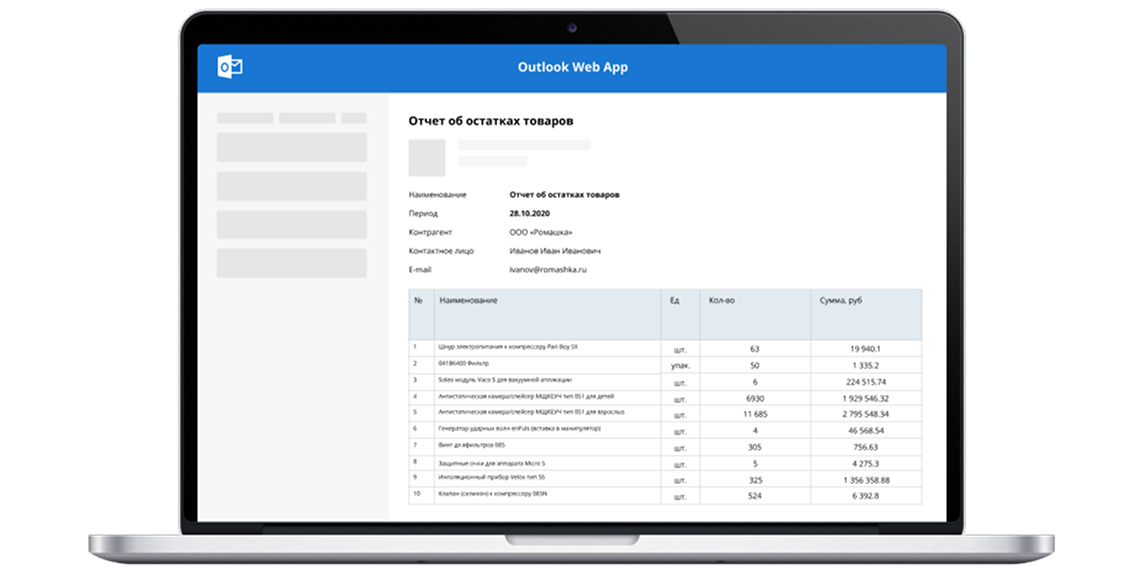
Task: Select the narrow third sidebar tab placeholder
Action: (x=353, y=118)
